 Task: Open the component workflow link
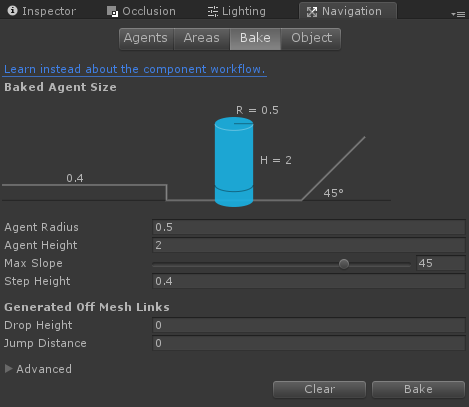click(x=135, y=69)
